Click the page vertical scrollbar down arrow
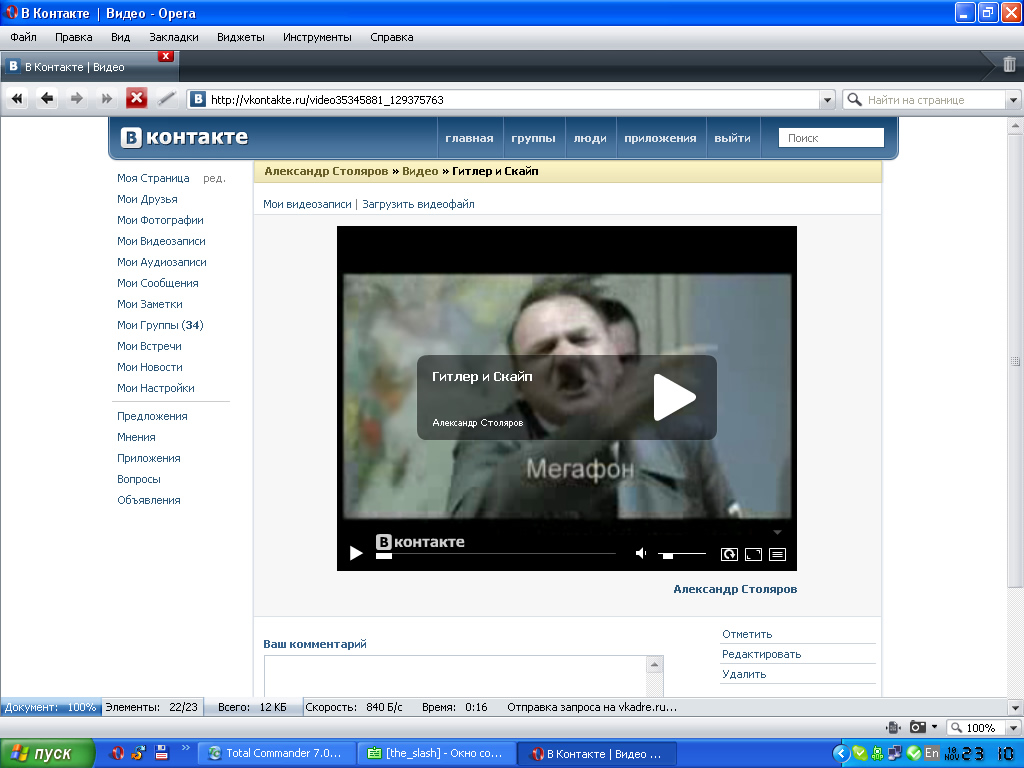Viewport: 1024px width, 768px height. (x=1015, y=707)
